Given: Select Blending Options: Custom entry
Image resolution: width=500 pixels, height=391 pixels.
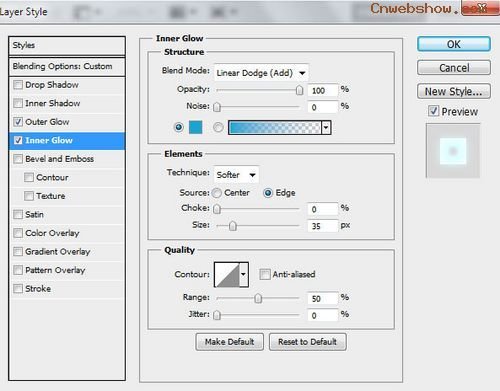Looking at the screenshot, I should [67, 66].
